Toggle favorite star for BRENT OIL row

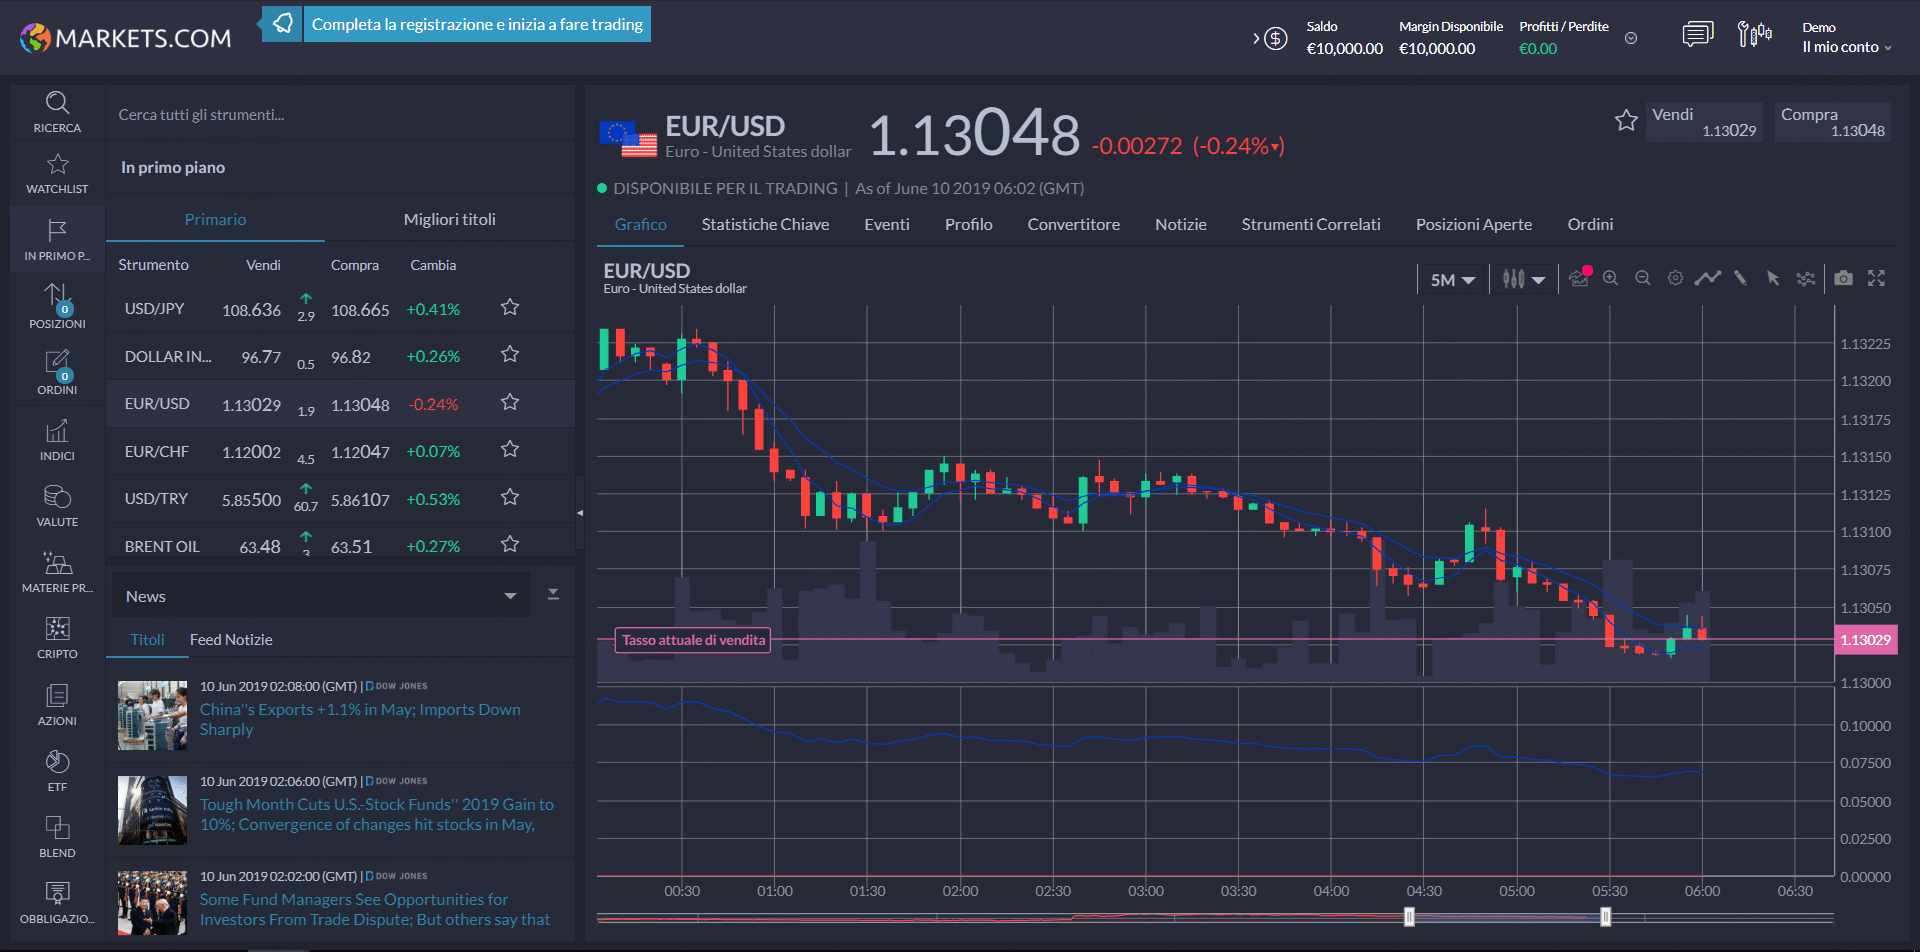(510, 544)
